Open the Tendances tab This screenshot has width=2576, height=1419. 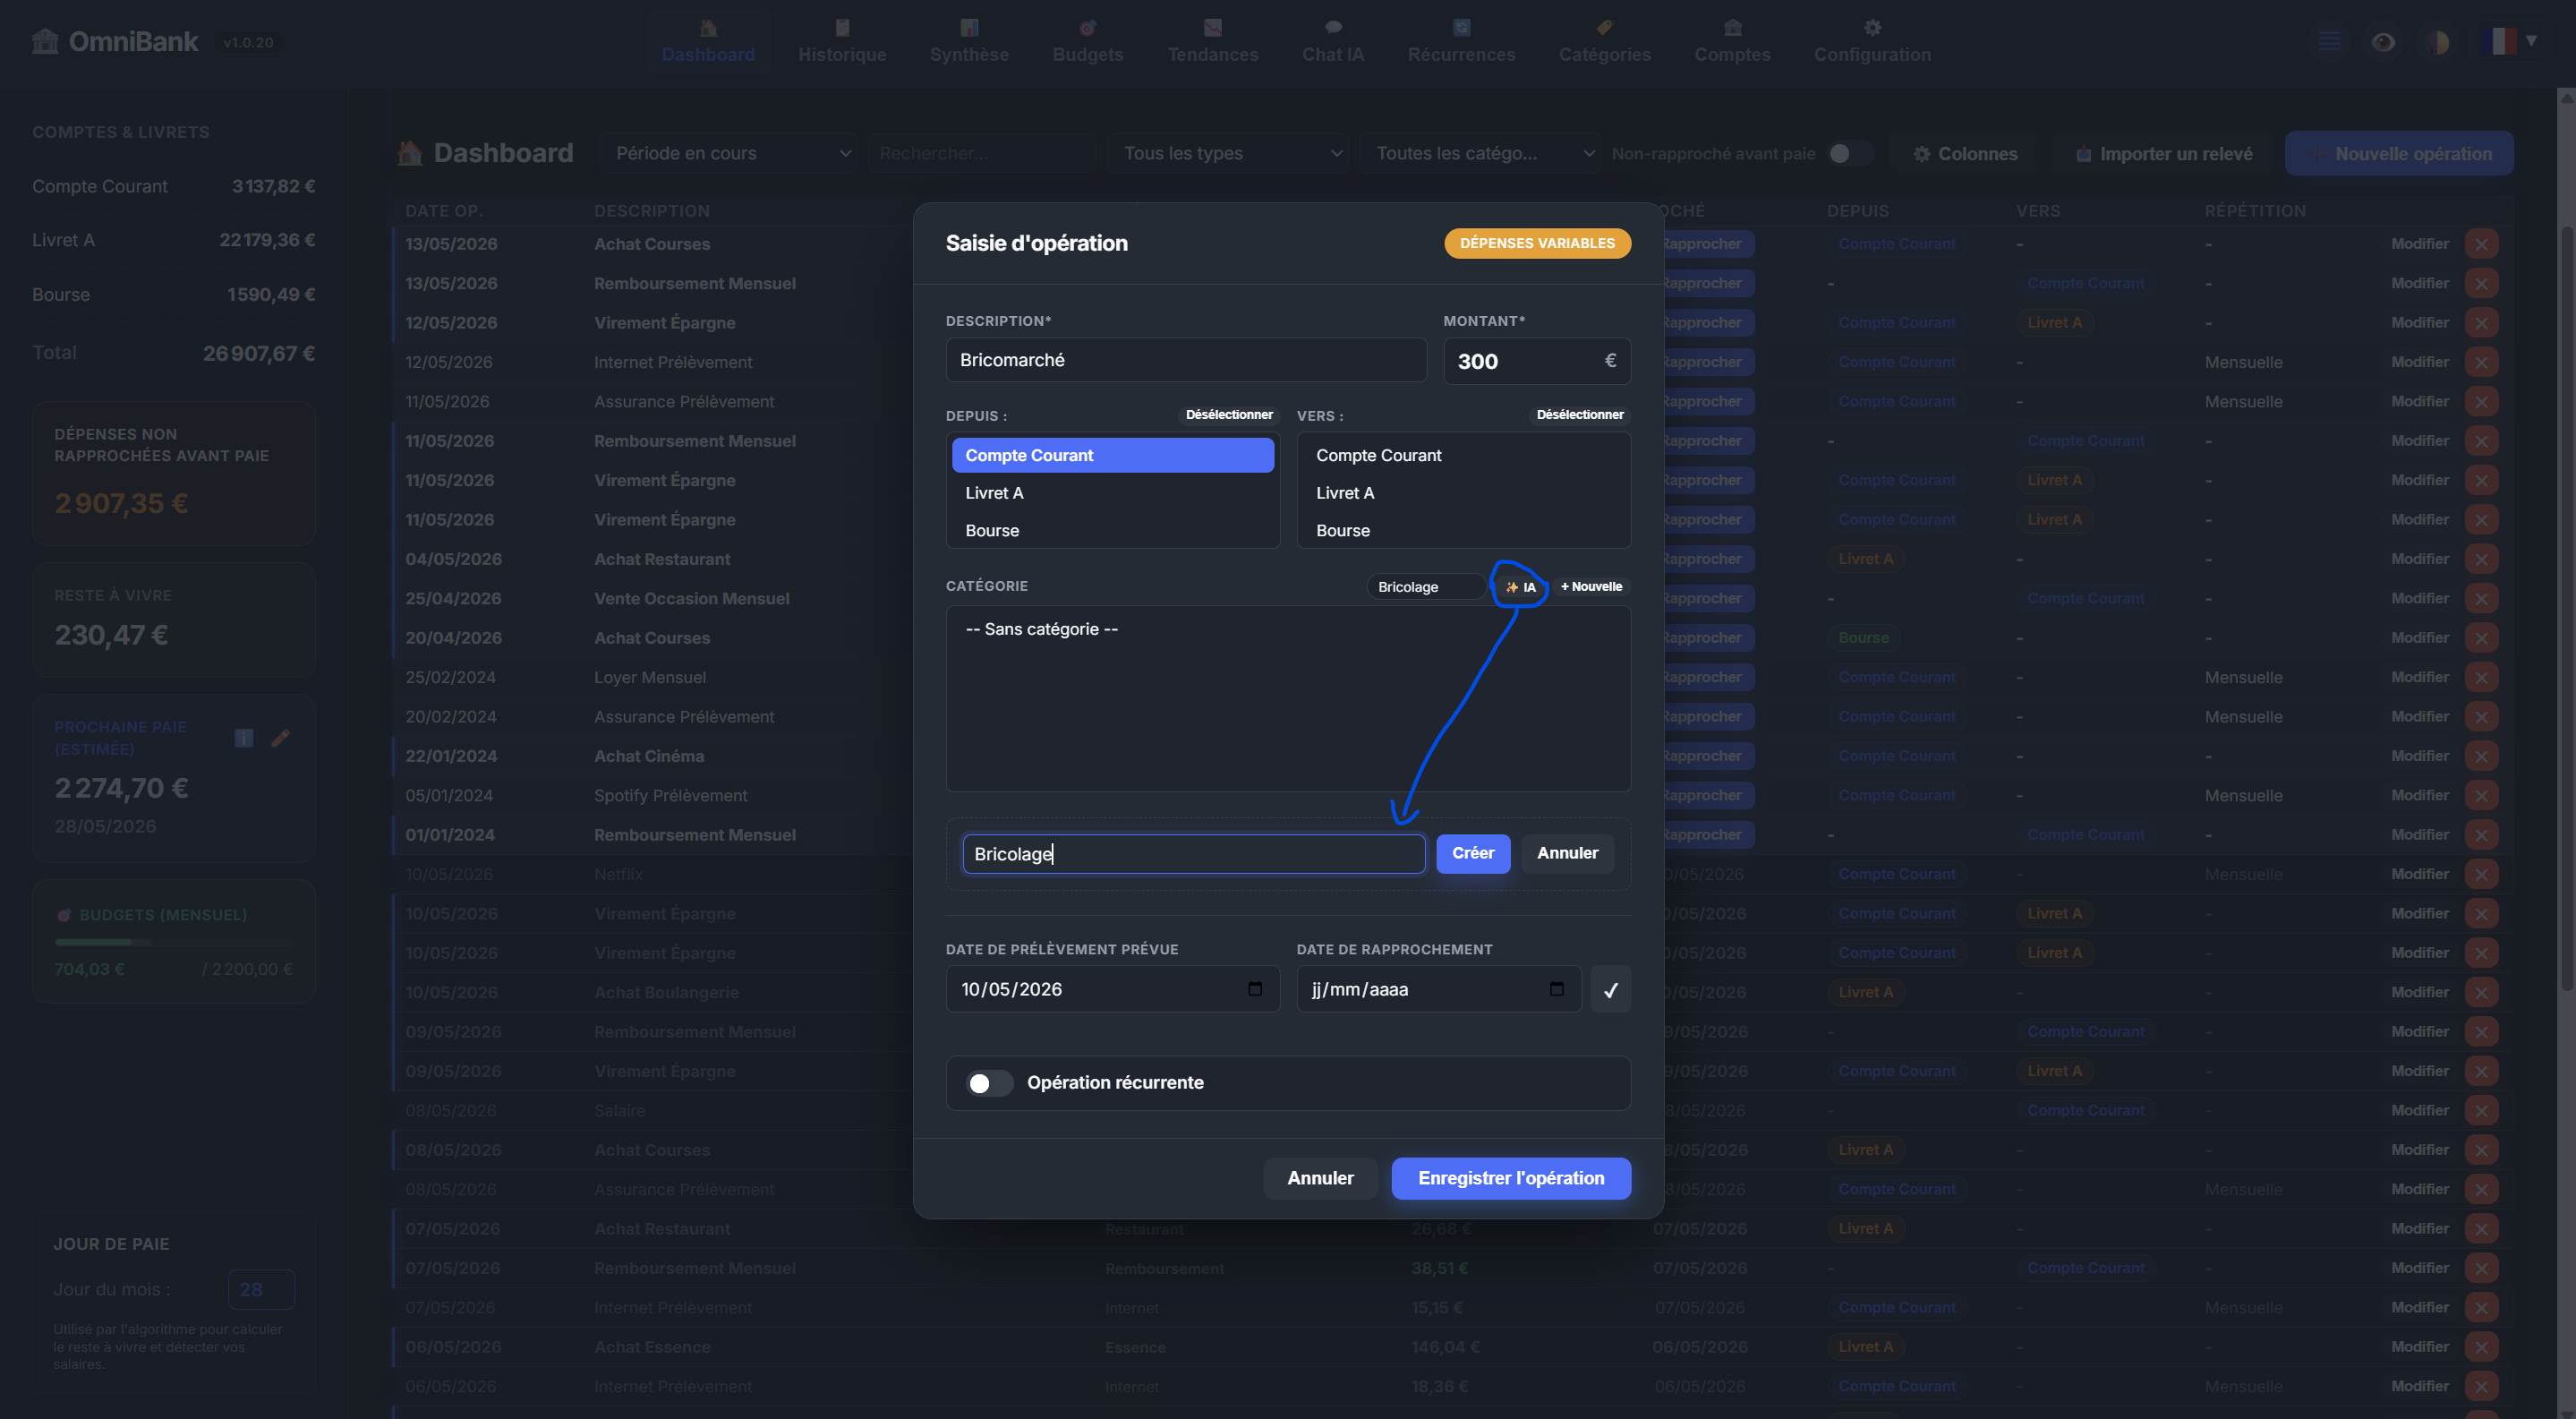pos(1212,41)
